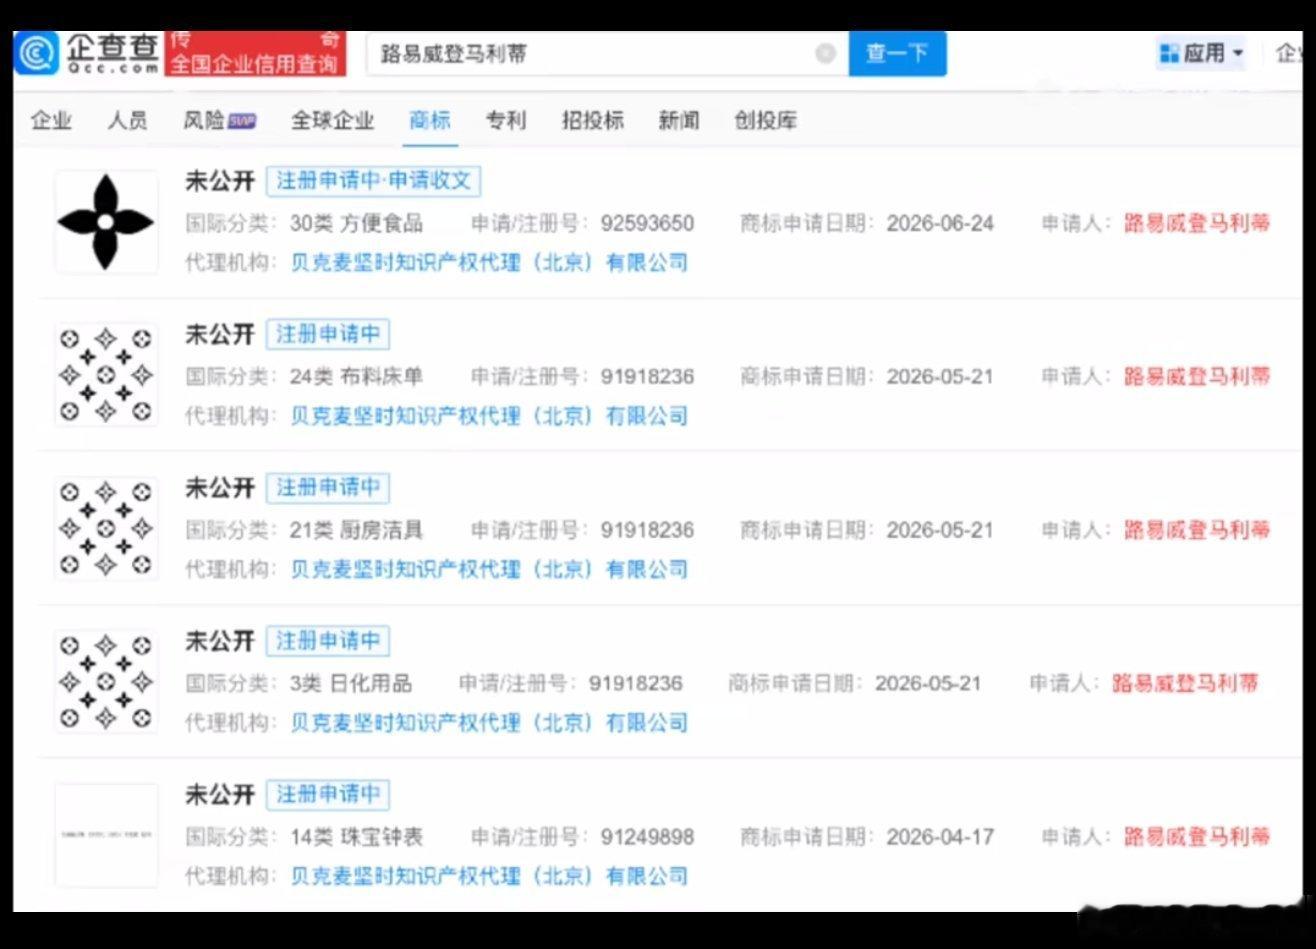Click registration number 92593650
The width and height of the screenshot is (1316, 949).
click(647, 223)
